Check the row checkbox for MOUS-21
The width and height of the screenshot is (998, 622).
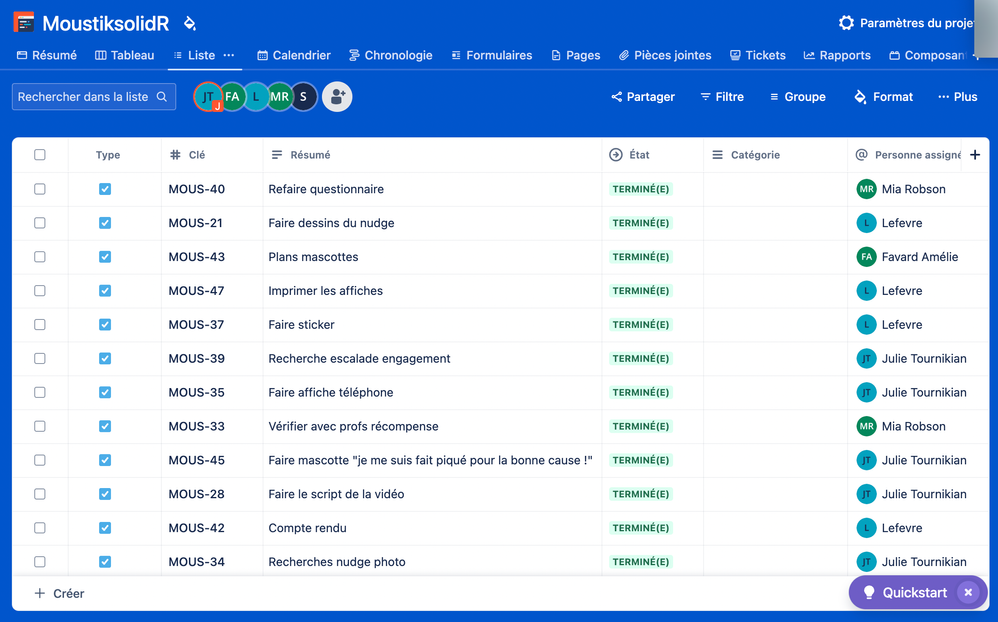click(x=39, y=223)
